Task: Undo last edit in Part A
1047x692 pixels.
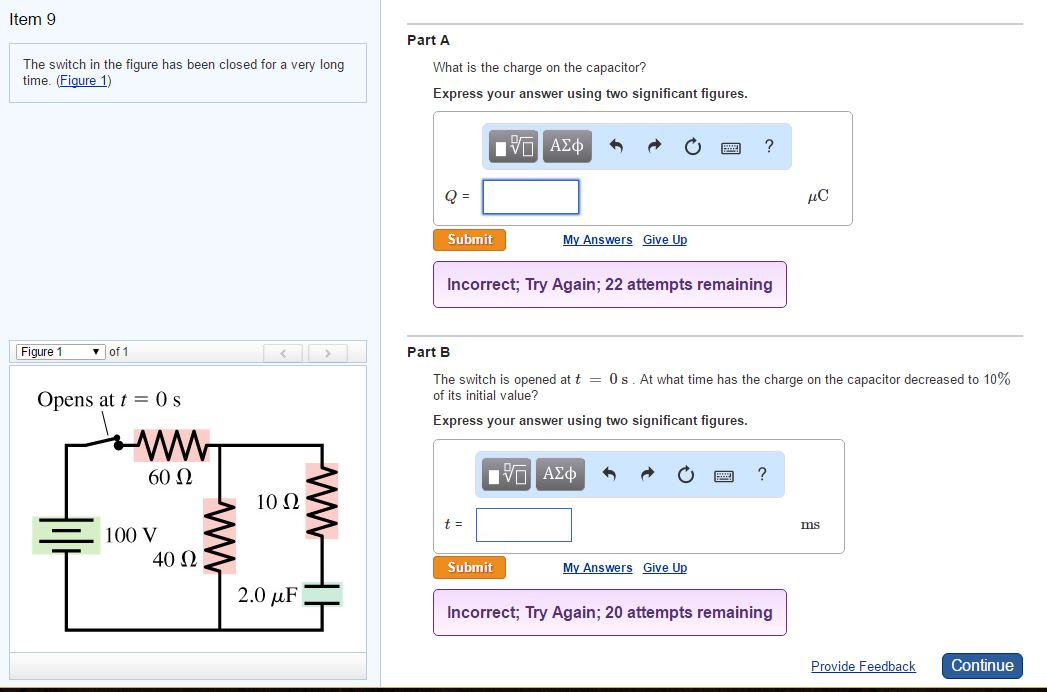Action: [616, 146]
